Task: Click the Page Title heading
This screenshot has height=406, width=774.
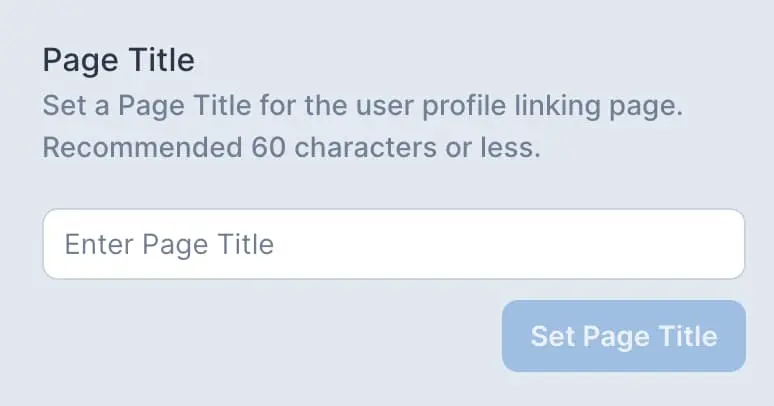Action: coord(118,60)
